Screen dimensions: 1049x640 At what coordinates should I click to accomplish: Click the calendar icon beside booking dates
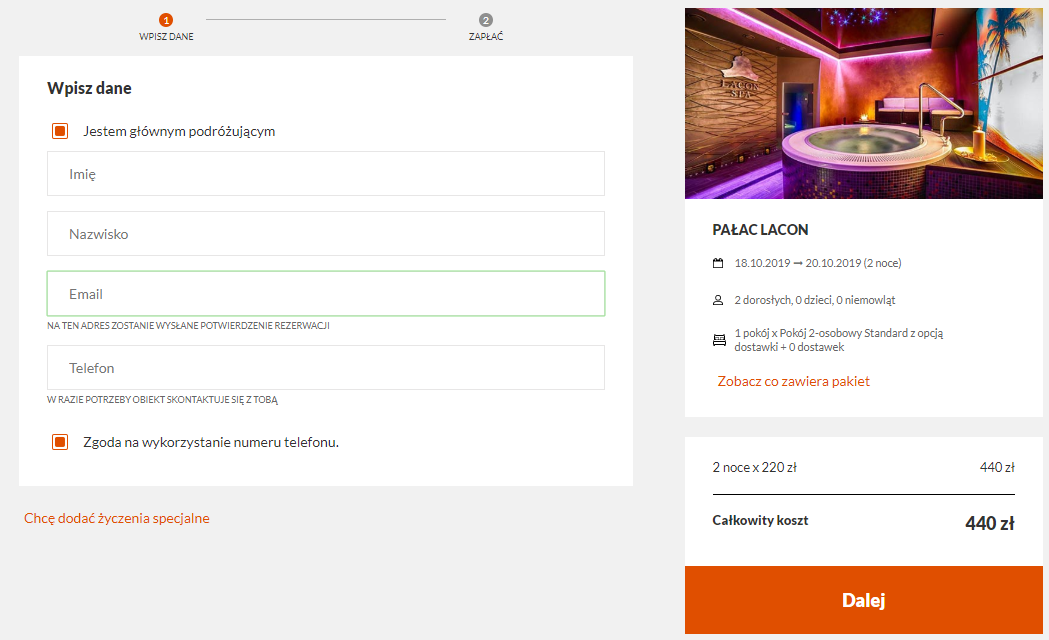(x=718, y=263)
